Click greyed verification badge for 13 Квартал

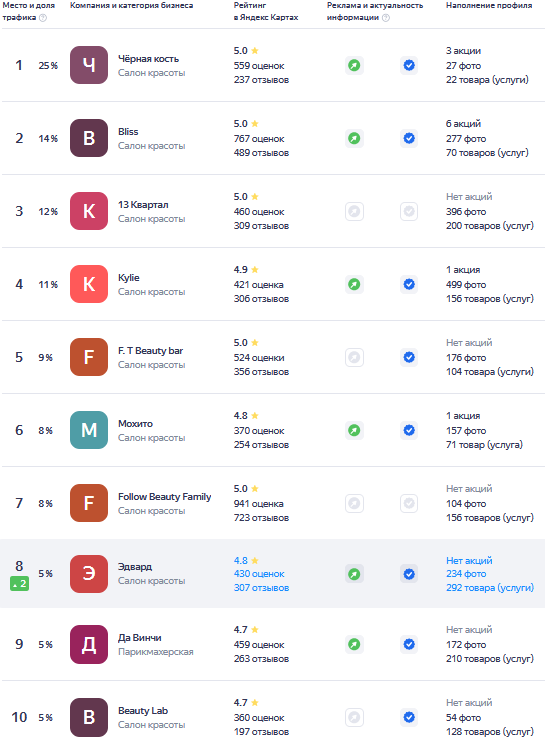(409, 212)
